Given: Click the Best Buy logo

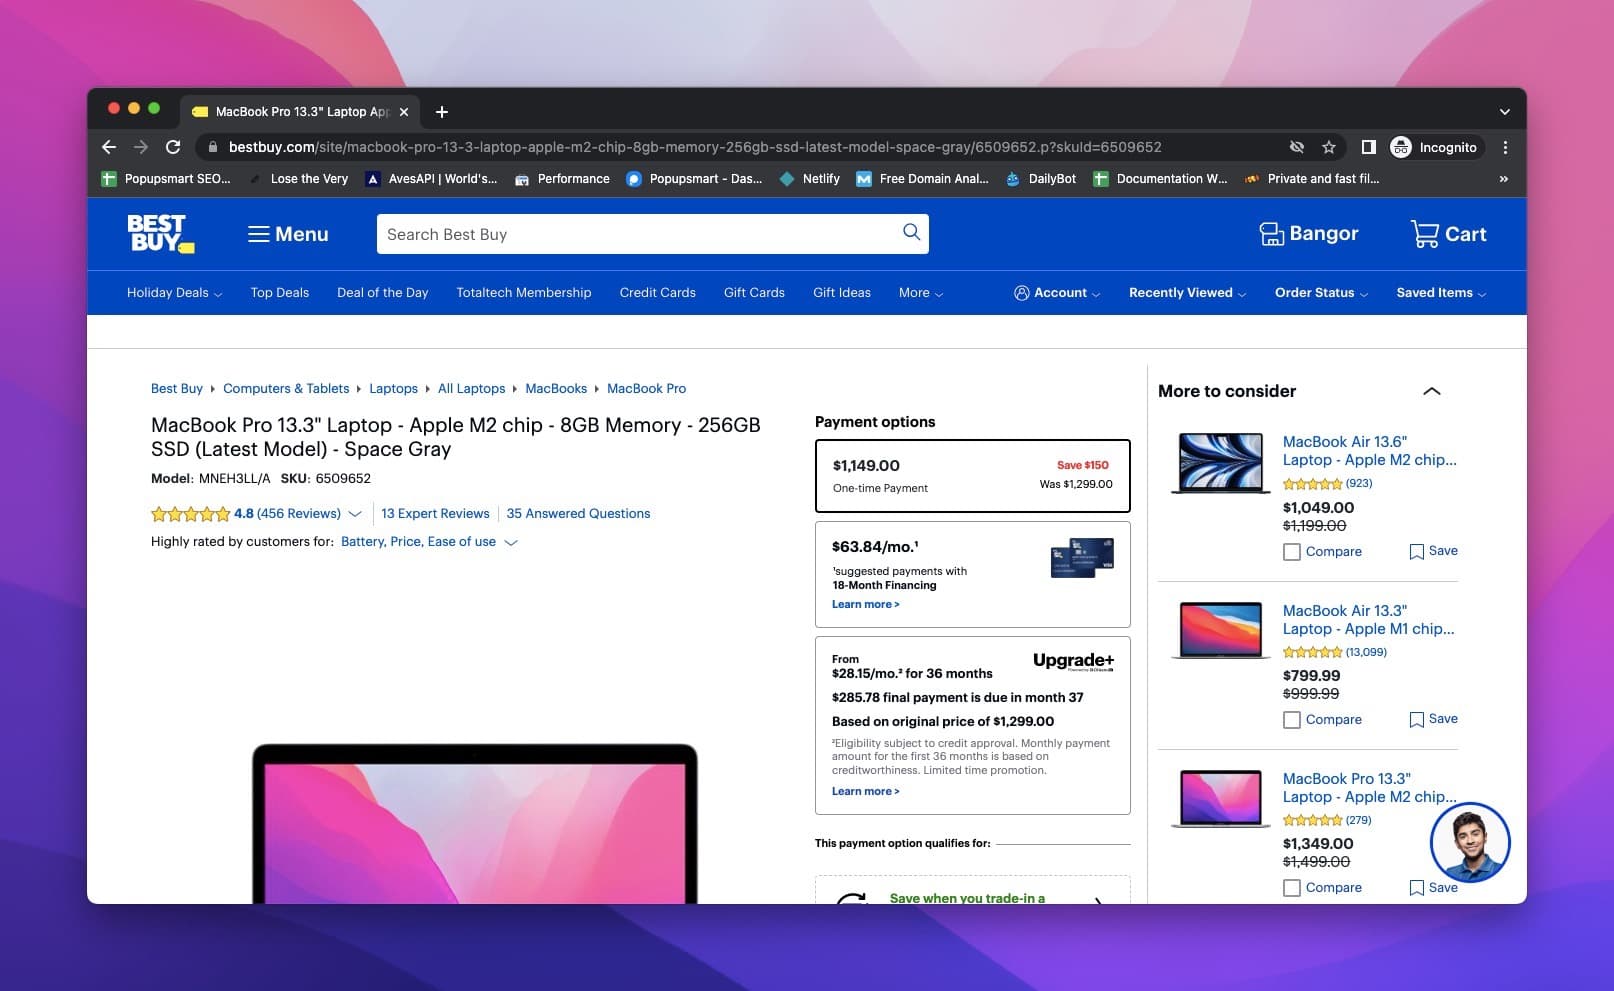Looking at the screenshot, I should 160,233.
